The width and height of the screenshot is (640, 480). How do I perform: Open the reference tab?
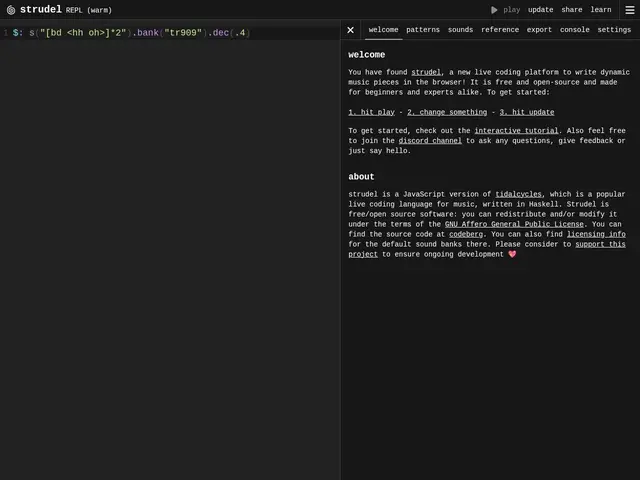(x=500, y=30)
